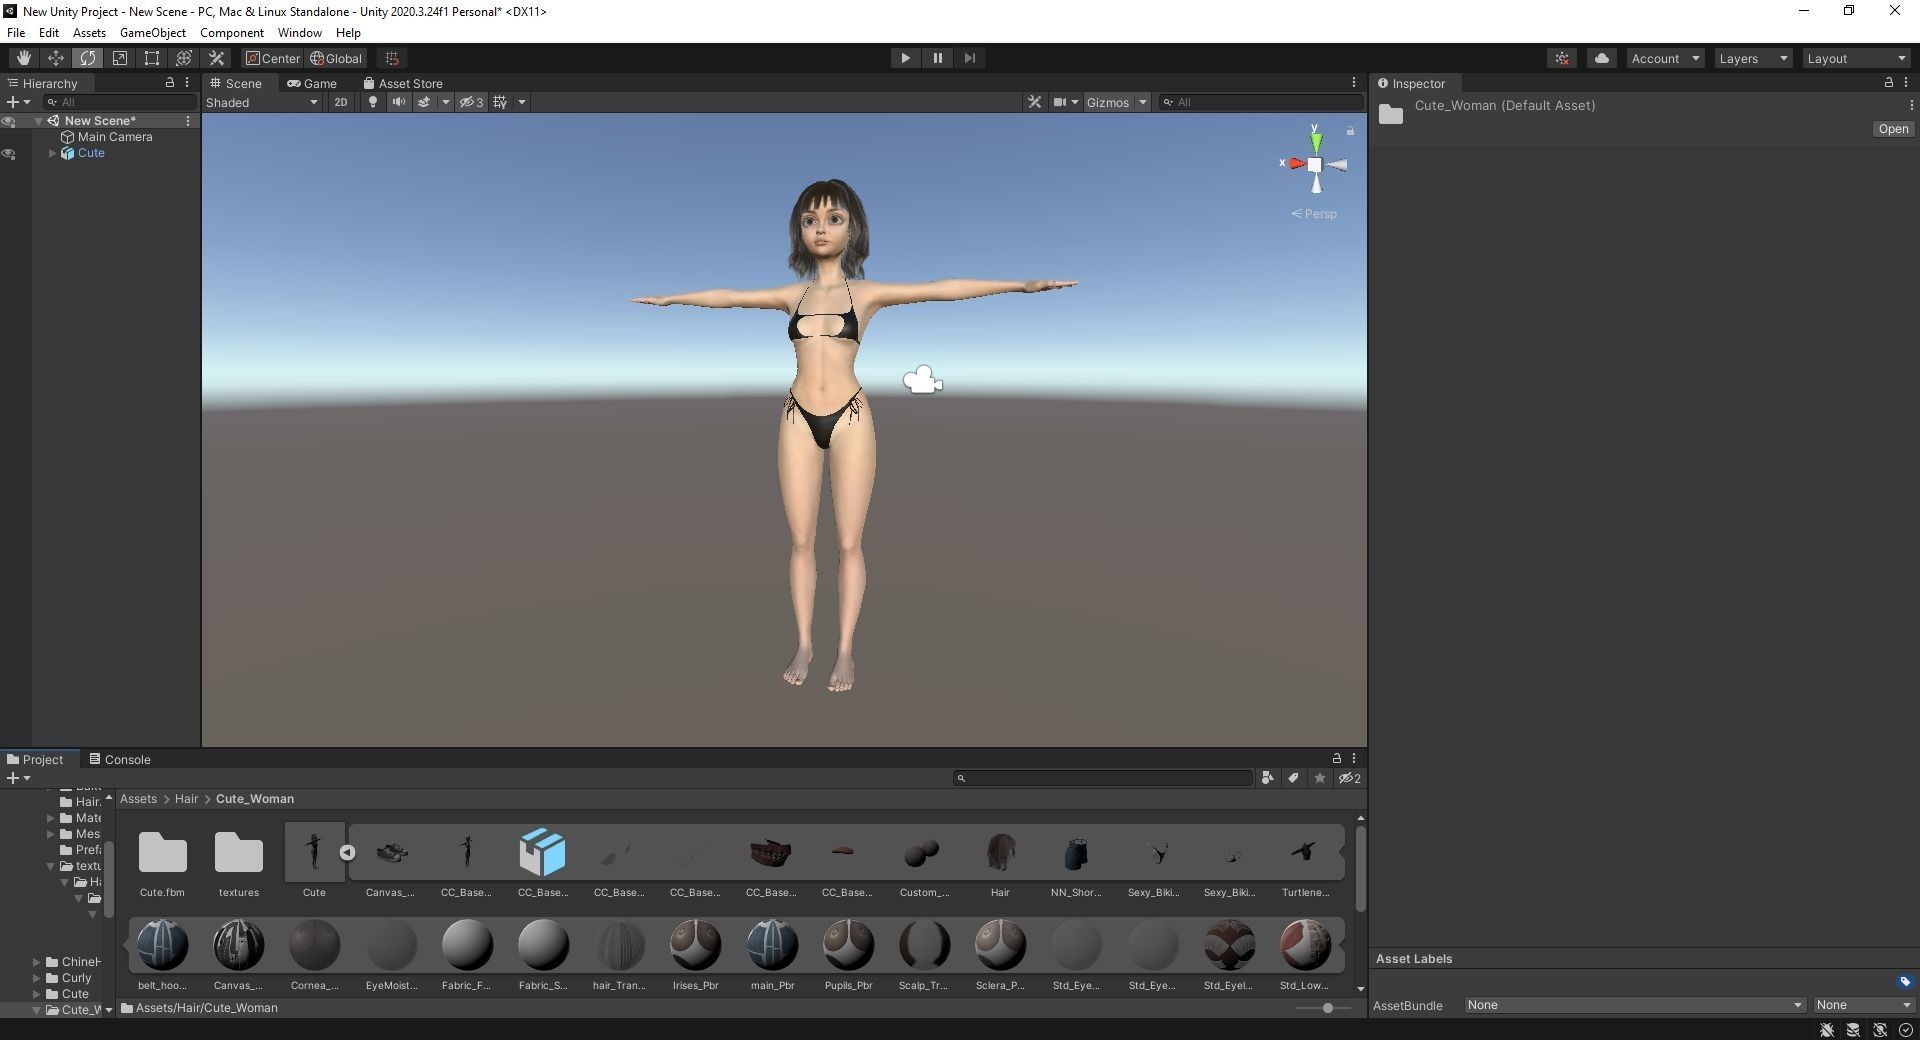The height and width of the screenshot is (1040, 1920).
Task: Open custom editor tools
Action: click(216, 58)
